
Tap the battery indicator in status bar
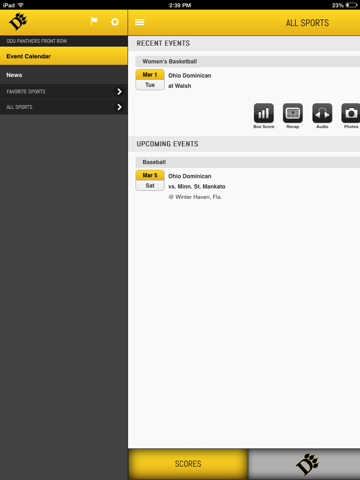click(351, 5)
